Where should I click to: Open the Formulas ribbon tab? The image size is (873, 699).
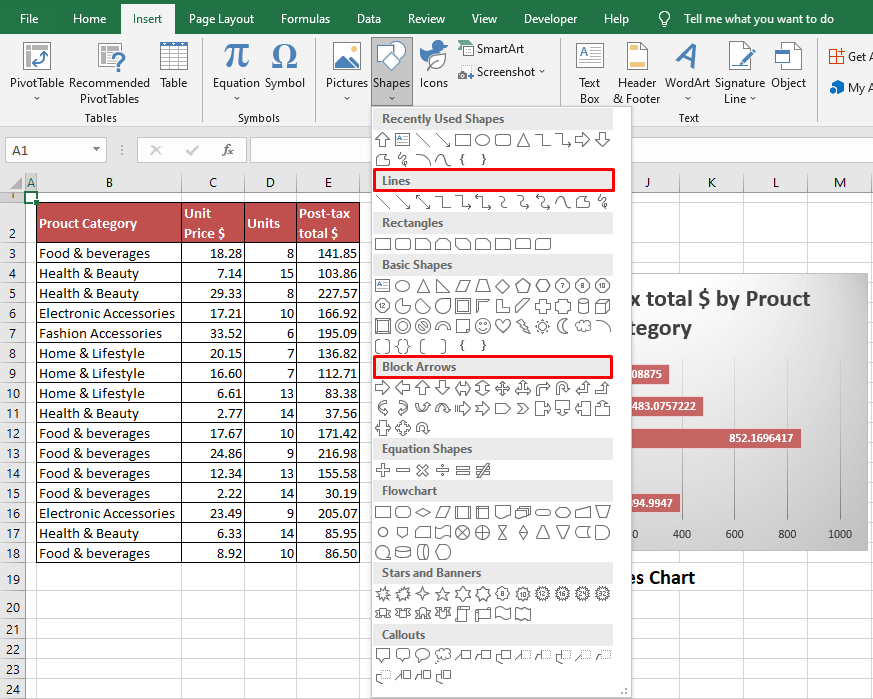(305, 19)
